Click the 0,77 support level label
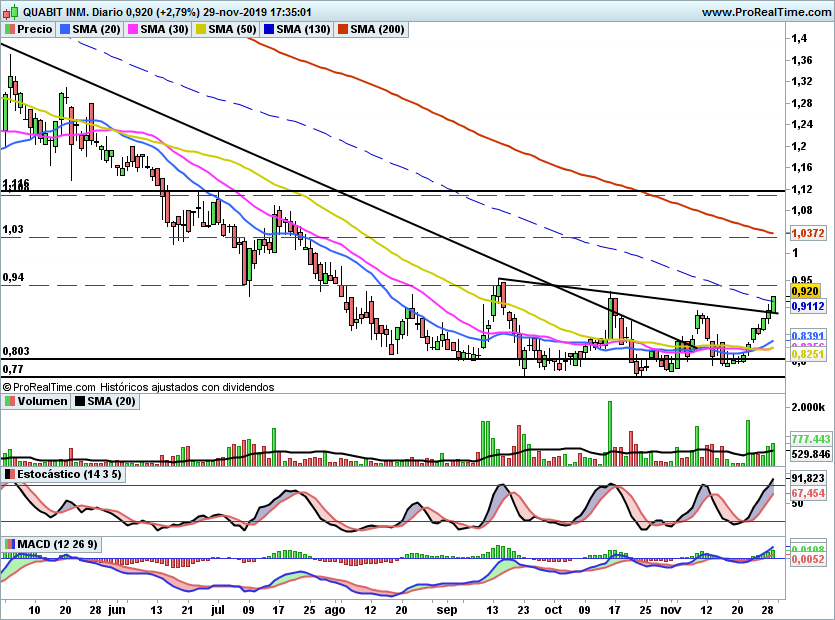Viewport: 835px width, 620px height. pos(13,369)
